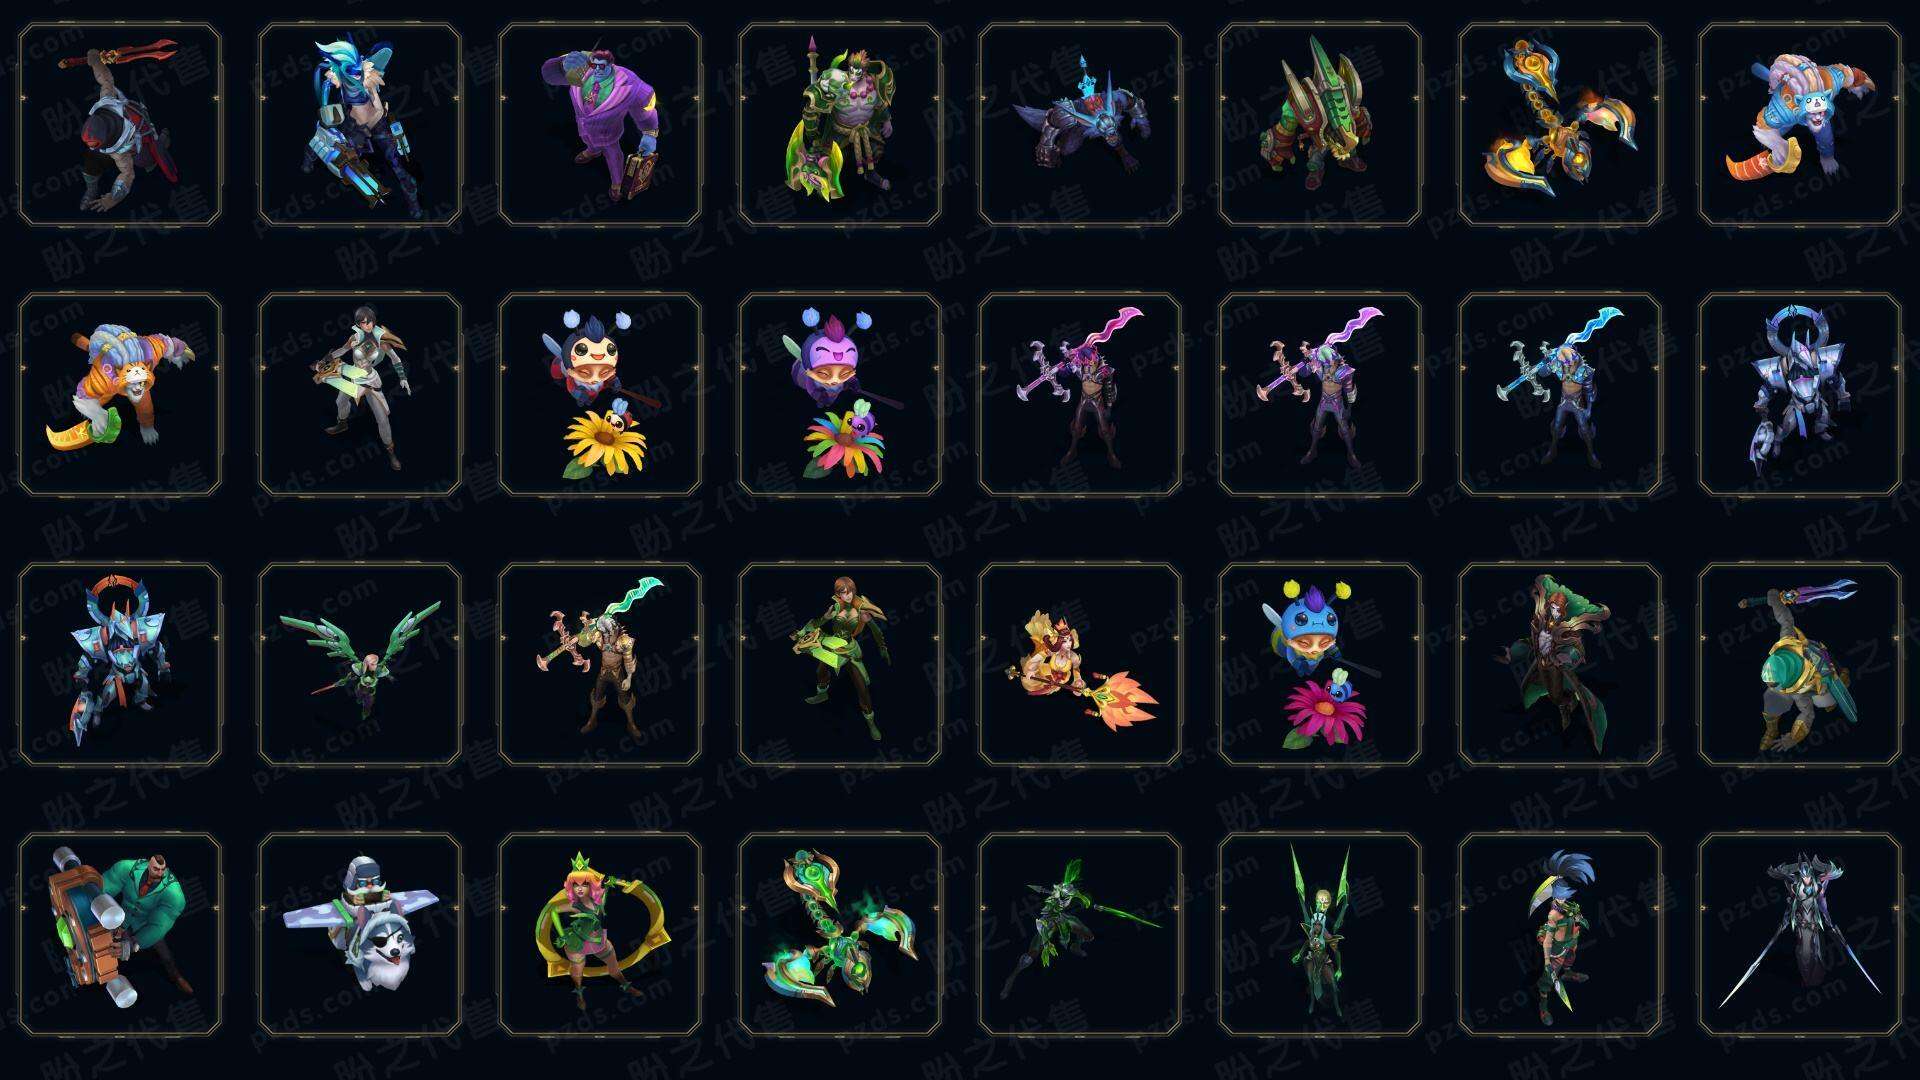Choose the green scorpion skin thumbnail
Screen dimensions: 1920x1080
click(x=840, y=935)
